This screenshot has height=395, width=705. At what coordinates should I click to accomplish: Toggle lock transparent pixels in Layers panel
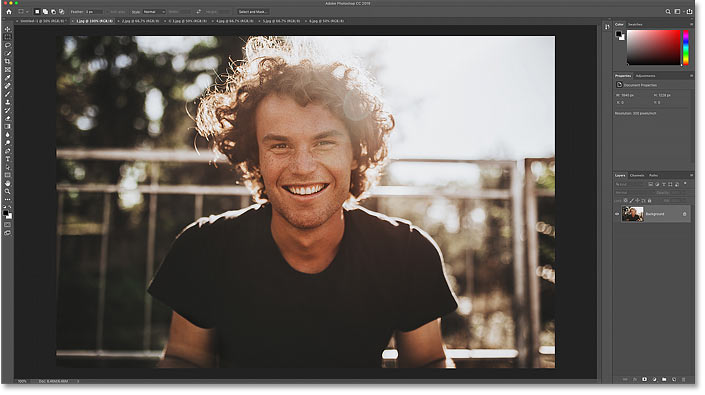click(626, 200)
